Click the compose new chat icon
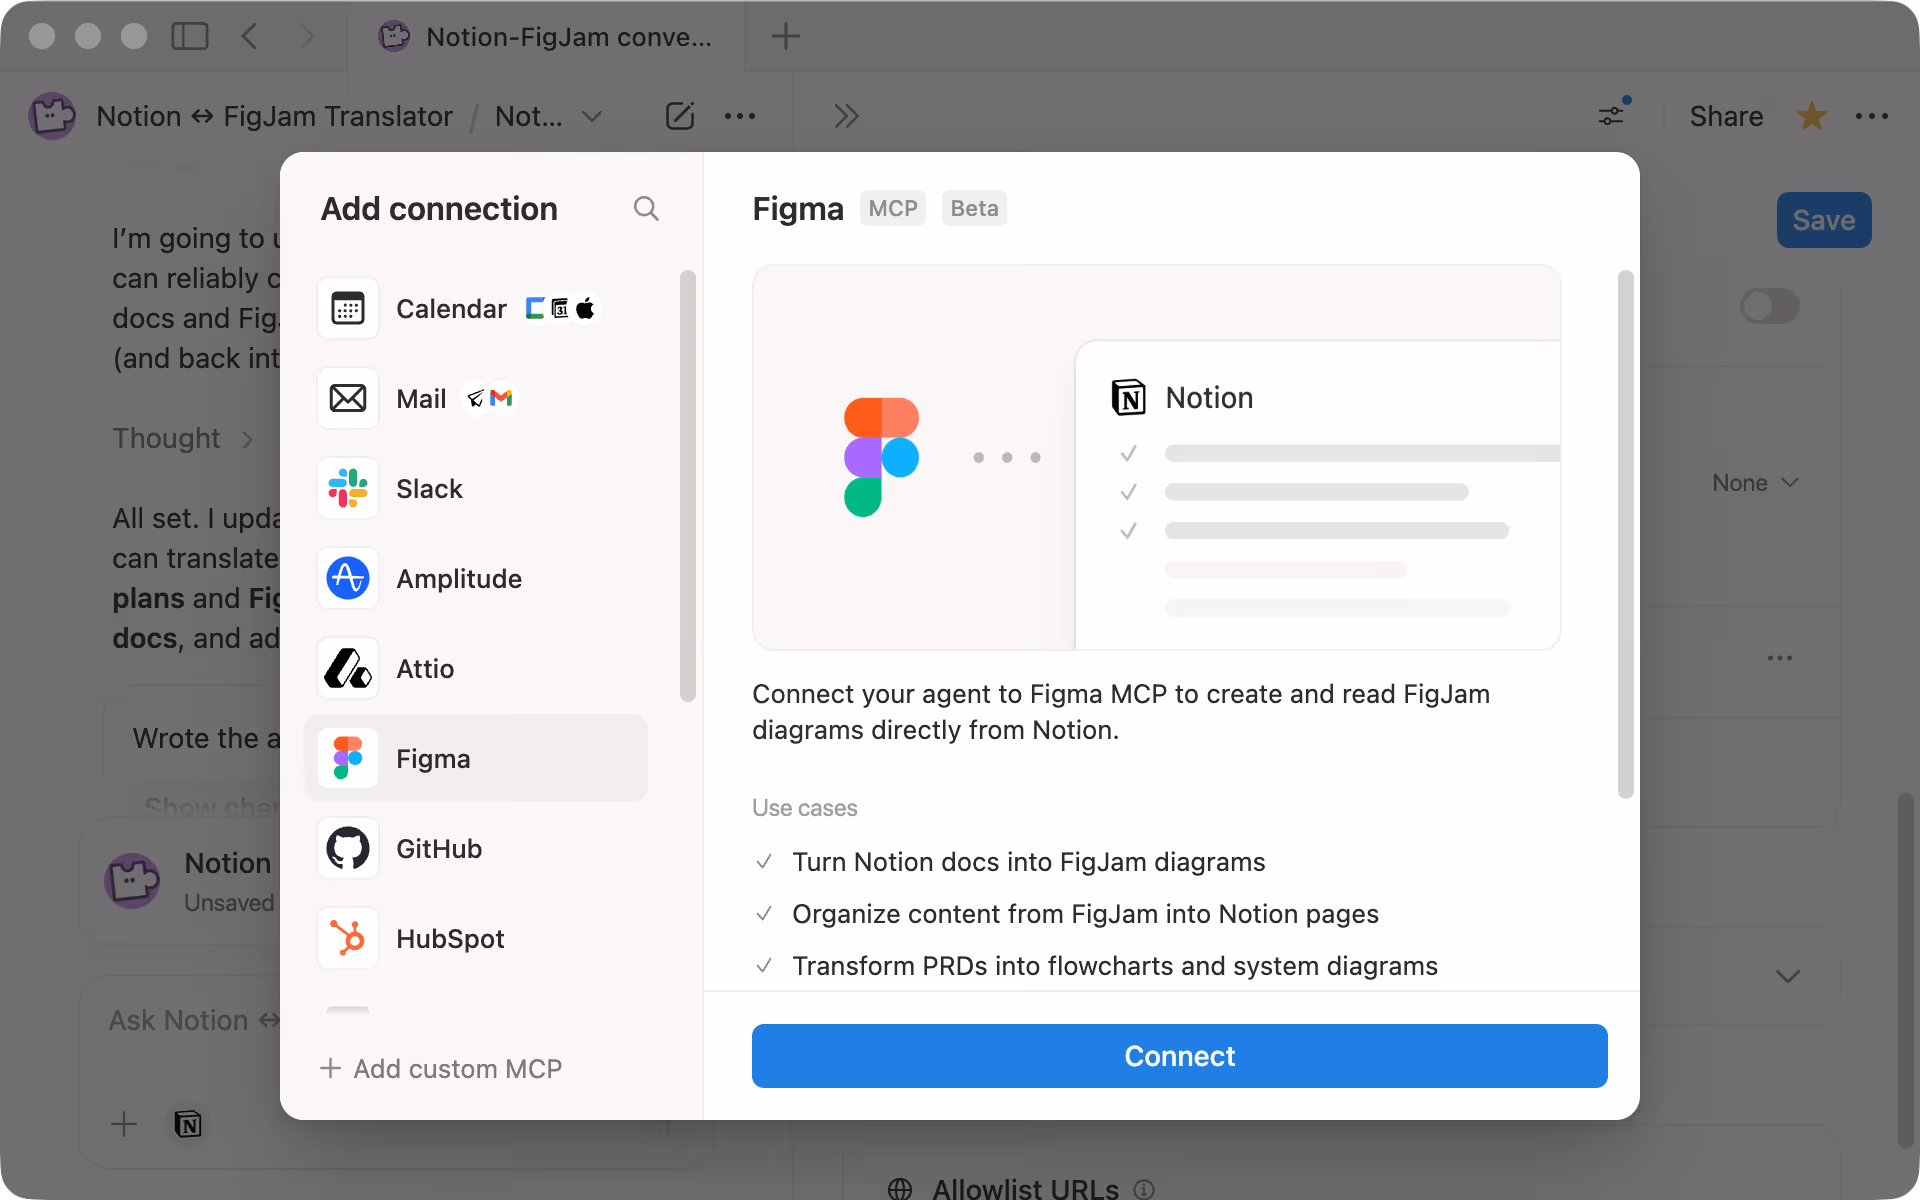 [x=680, y=115]
